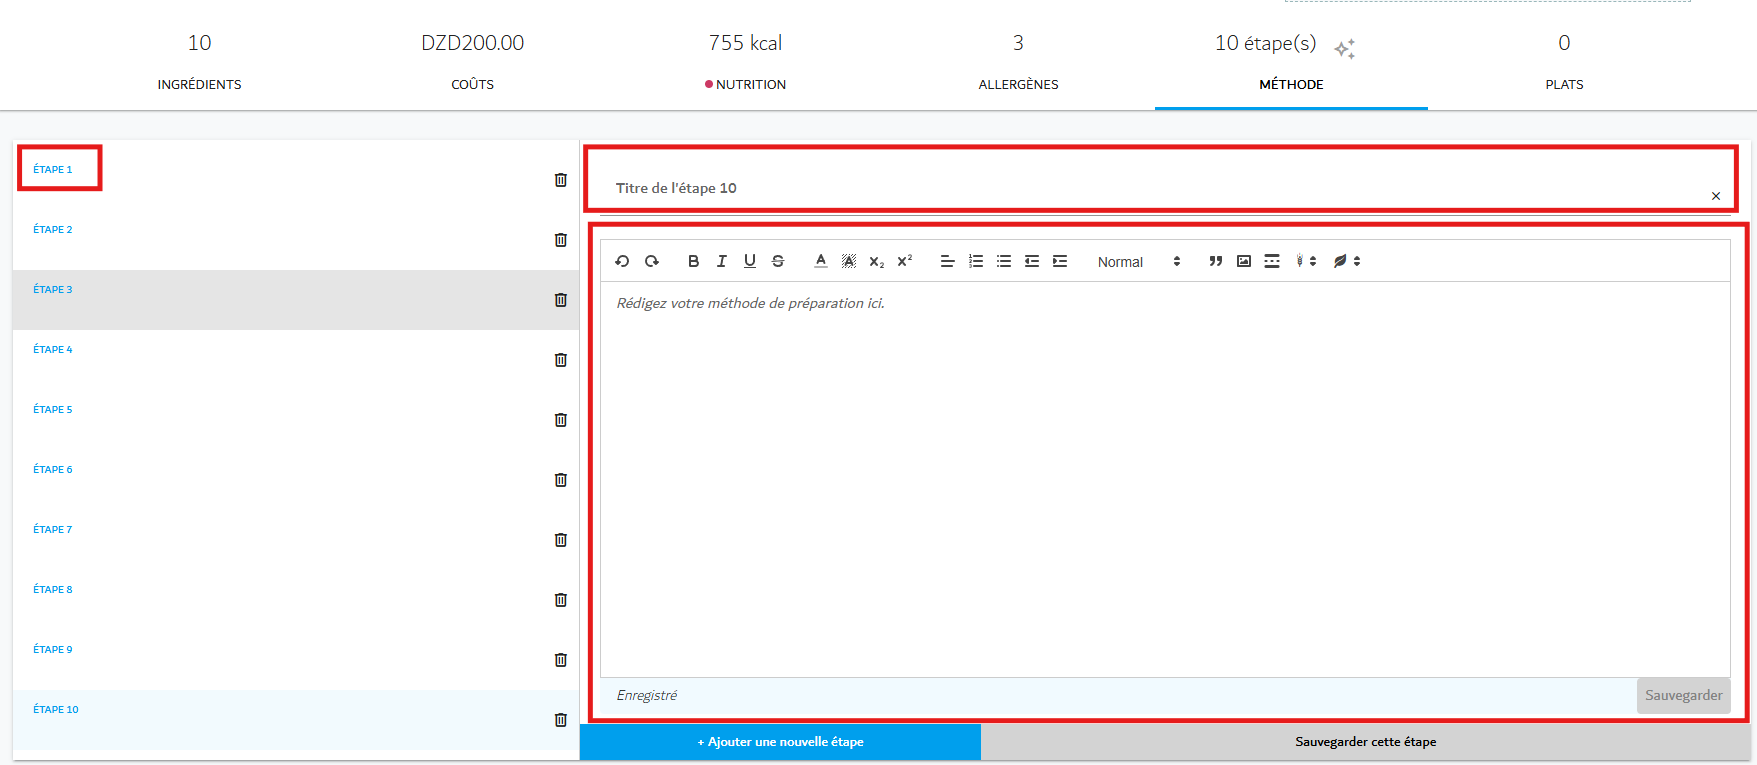Click into the preparation method text area

click(1165, 479)
